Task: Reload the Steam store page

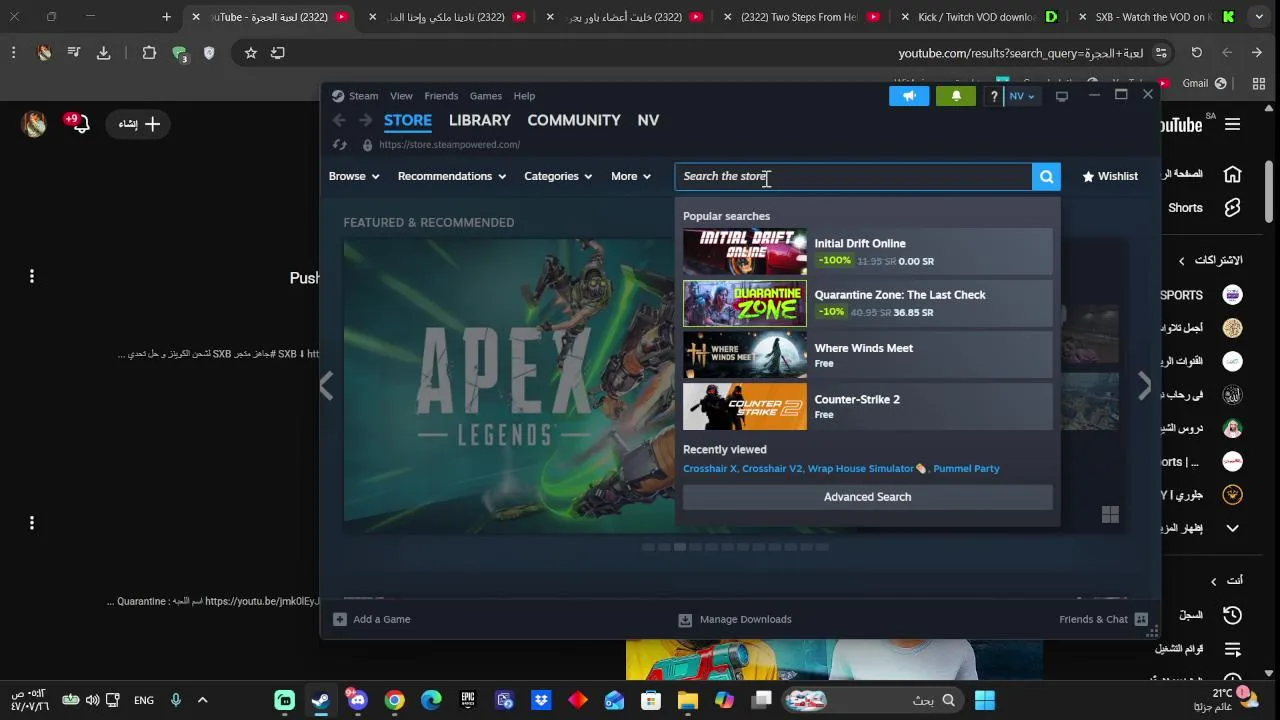Action: (340, 145)
